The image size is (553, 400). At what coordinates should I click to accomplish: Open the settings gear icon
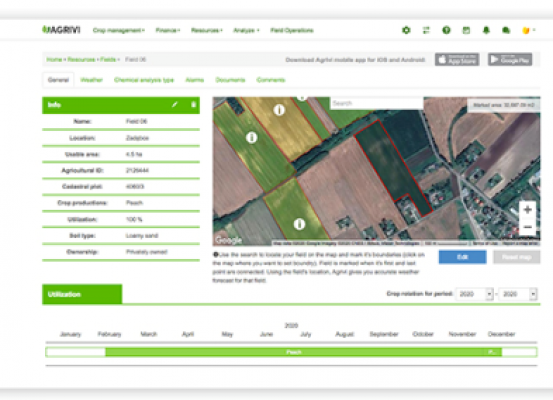[406, 30]
